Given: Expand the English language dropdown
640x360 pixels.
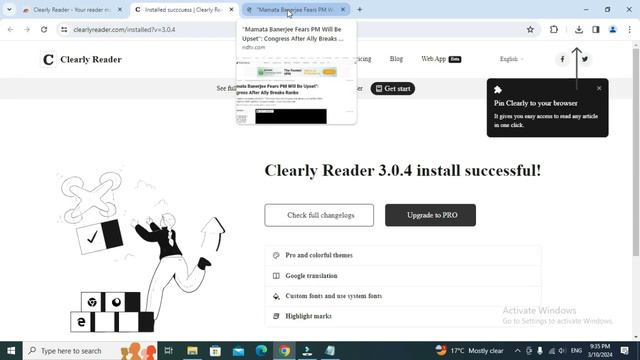Looking at the screenshot, I should [x=511, y=59].
